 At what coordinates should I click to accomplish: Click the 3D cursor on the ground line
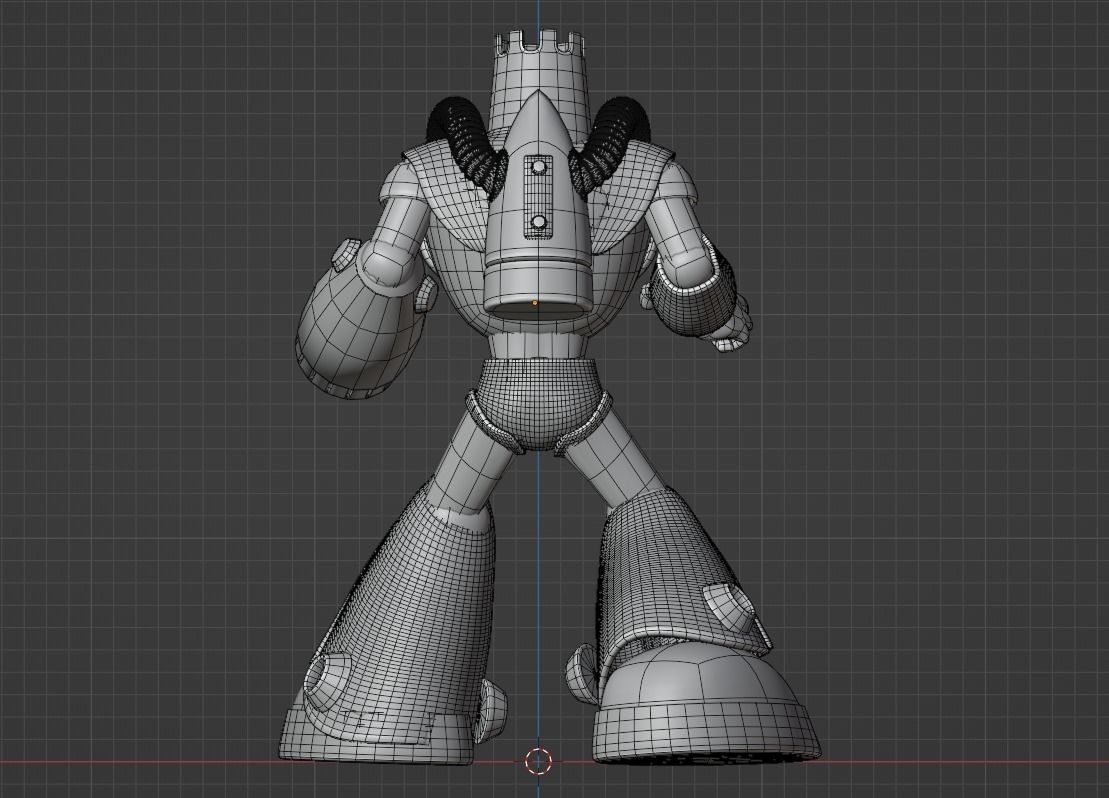pos(538,761)
